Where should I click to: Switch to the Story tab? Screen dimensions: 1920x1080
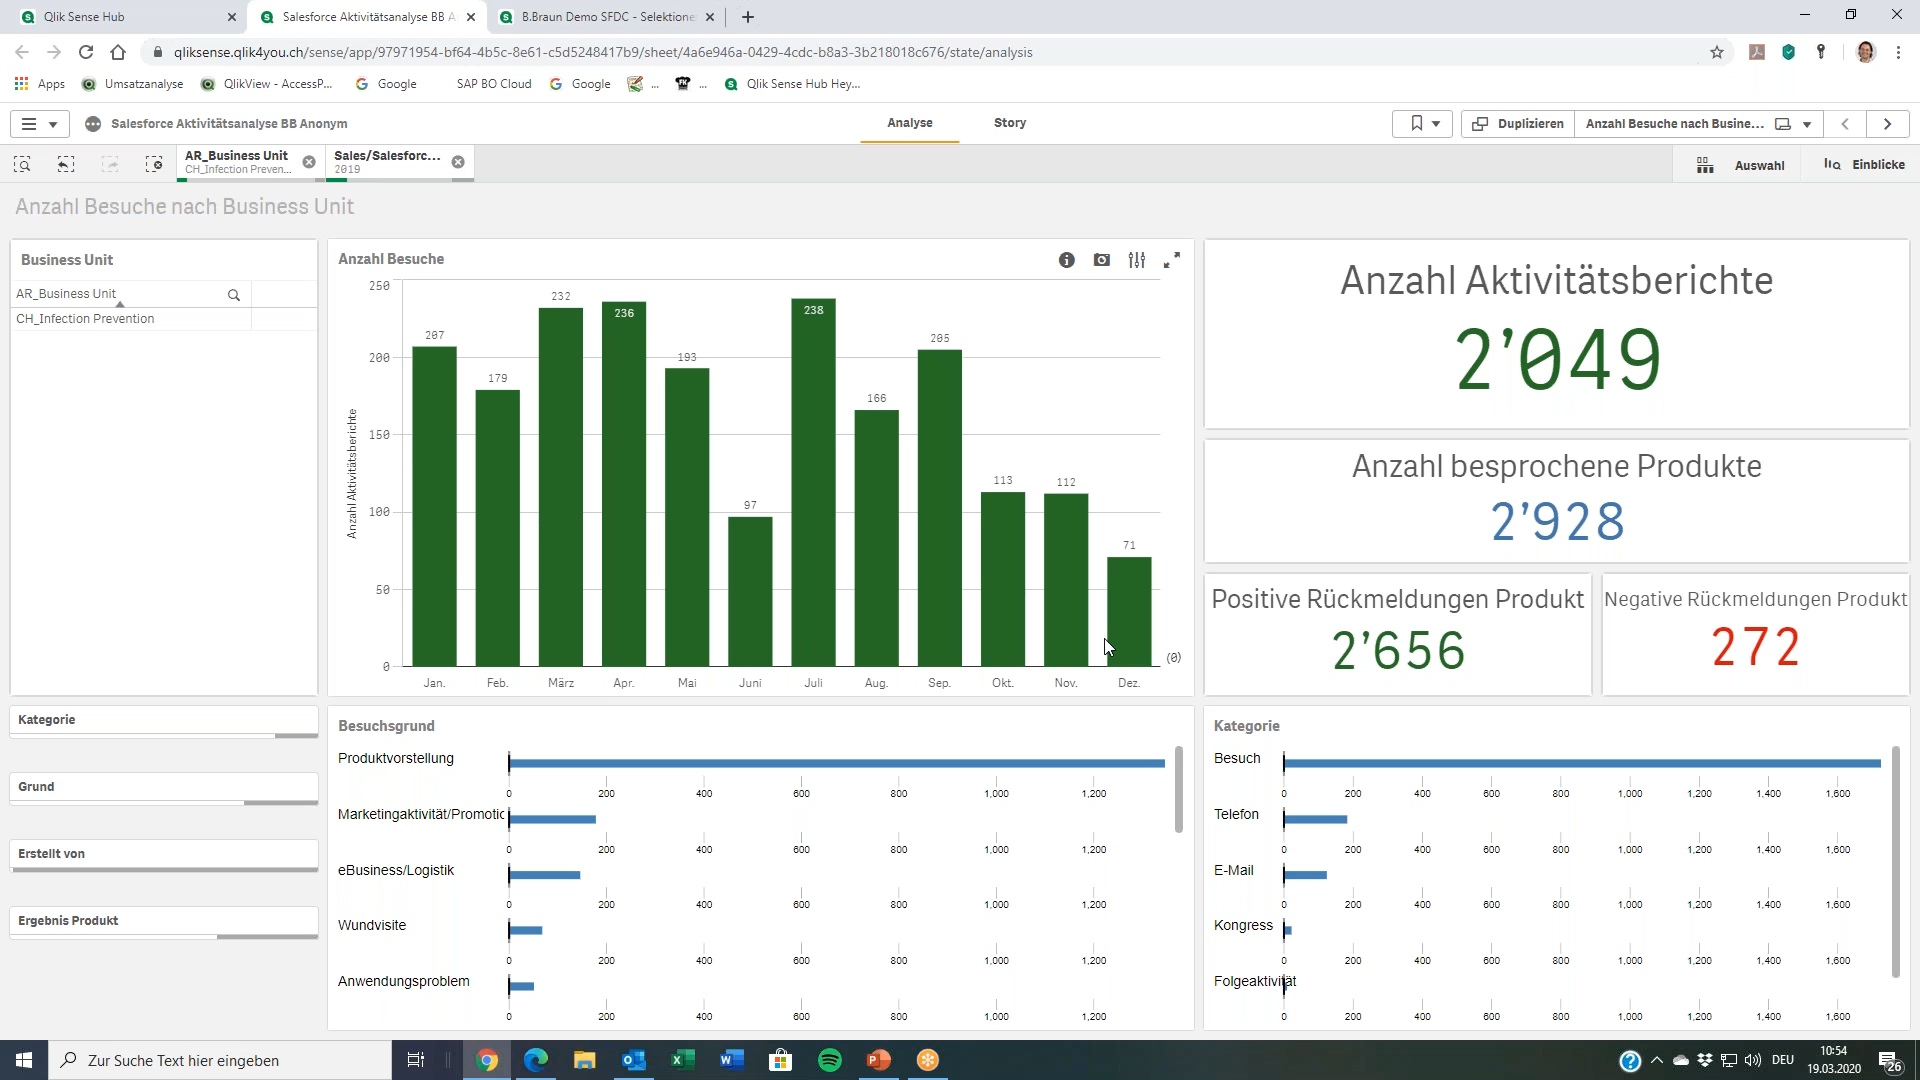click(x=1011, y=123)
